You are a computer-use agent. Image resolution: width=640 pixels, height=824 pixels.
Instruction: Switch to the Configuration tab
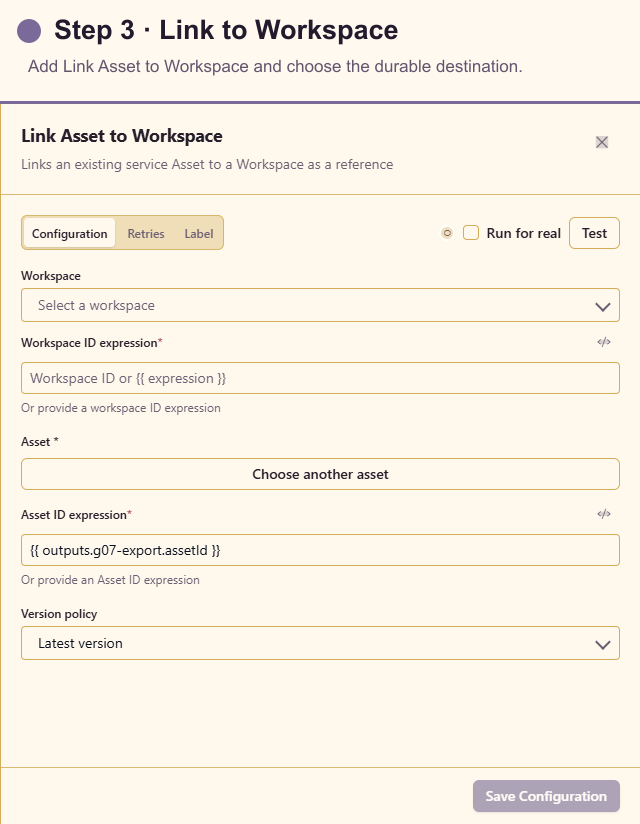[69, 233]
